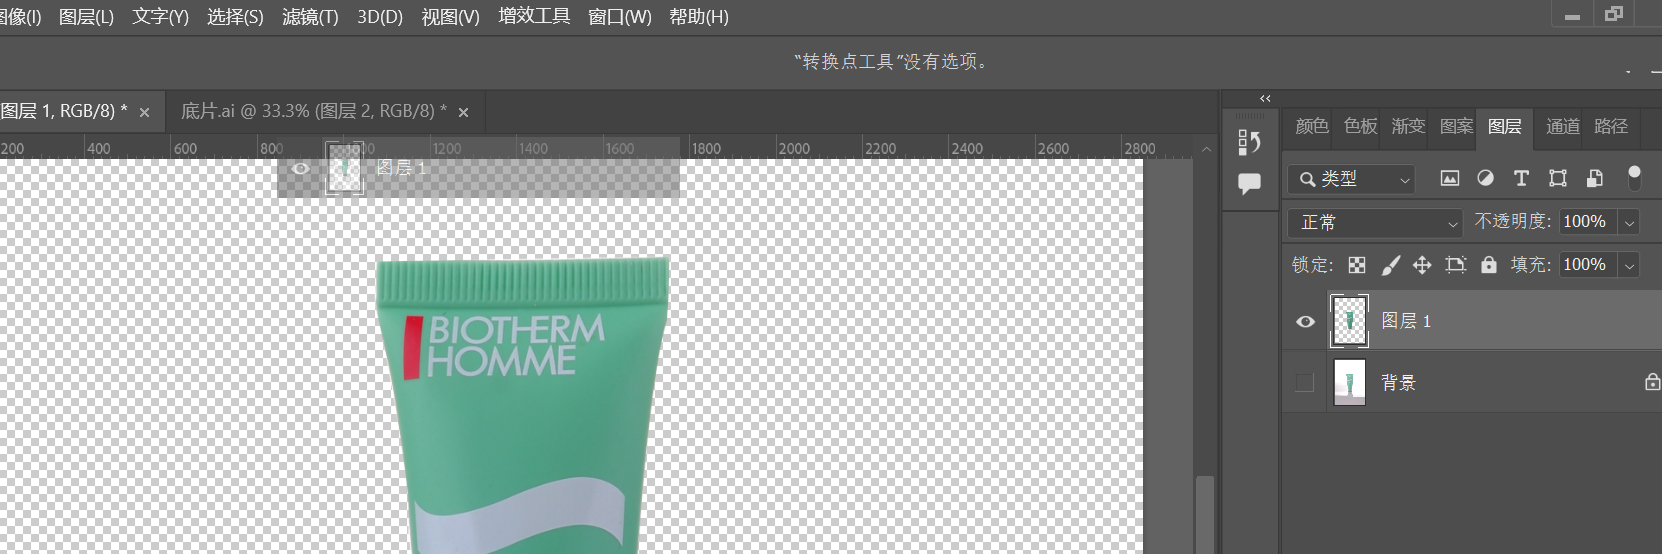
Task: Filter layers by smart object icon
Action: point(1595,178)
